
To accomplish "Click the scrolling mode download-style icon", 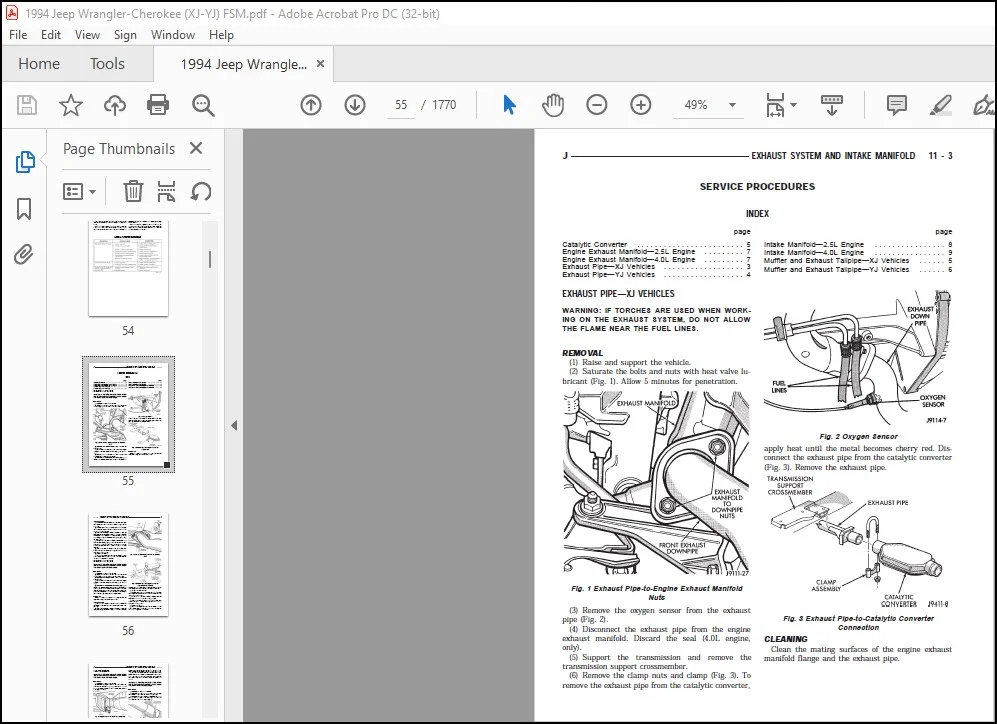I will (832, 105).
